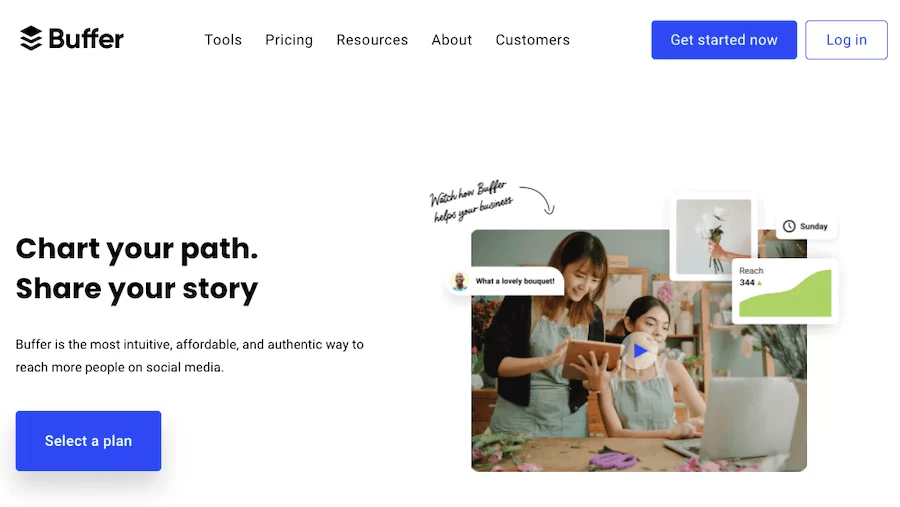The height and width of the screenshot is (507, 900).
Task: Click the handwritten "Watch how Buffer" note
Action: click(470, 200)
